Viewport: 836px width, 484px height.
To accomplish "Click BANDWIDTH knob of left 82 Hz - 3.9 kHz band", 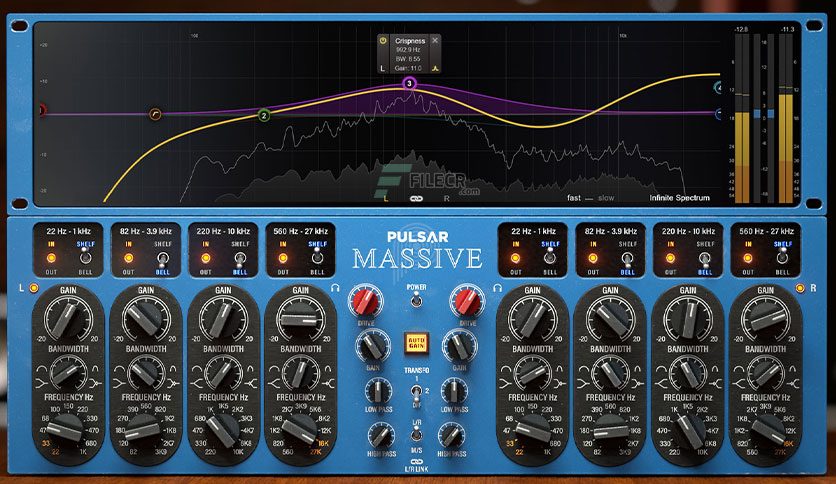I will tap(146, 373).
